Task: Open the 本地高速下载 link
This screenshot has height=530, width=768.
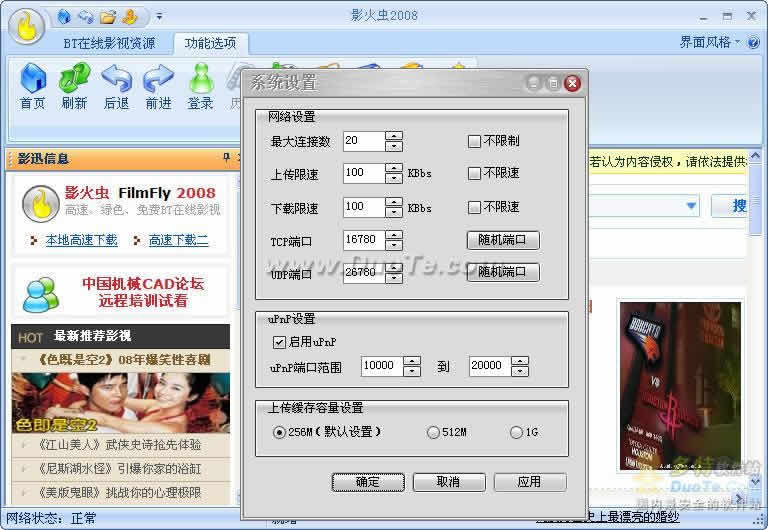Action: [81, 240]
